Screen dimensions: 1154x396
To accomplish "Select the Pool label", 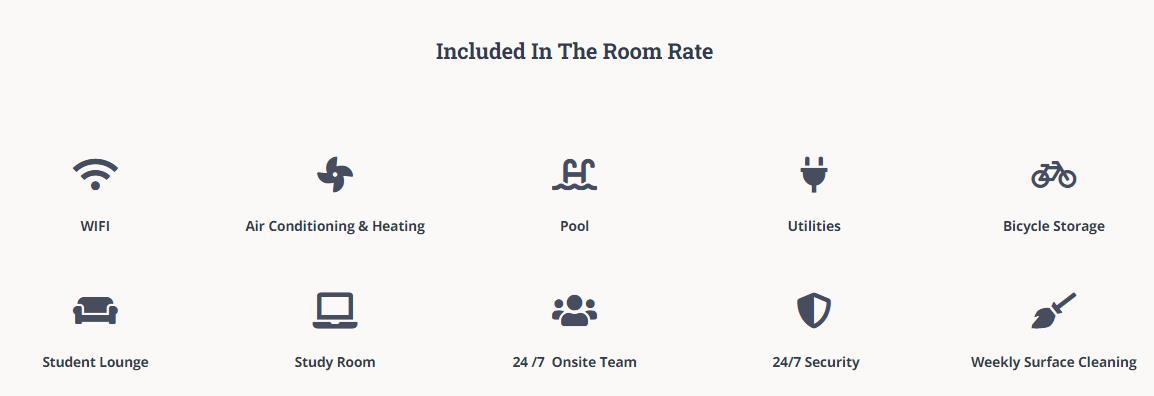I will (574, 226).
